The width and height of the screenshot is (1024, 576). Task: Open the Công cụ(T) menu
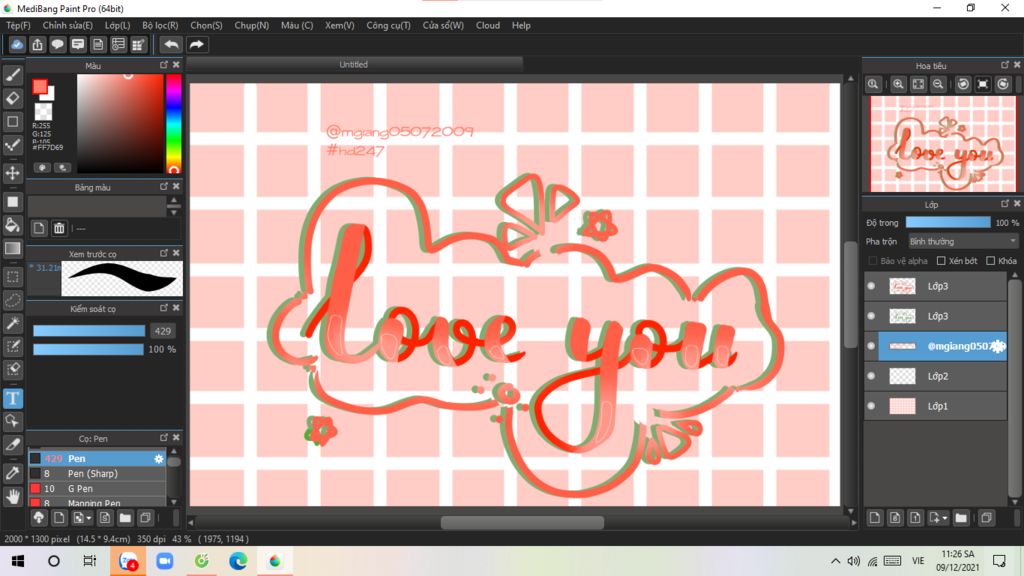(389, 25)
